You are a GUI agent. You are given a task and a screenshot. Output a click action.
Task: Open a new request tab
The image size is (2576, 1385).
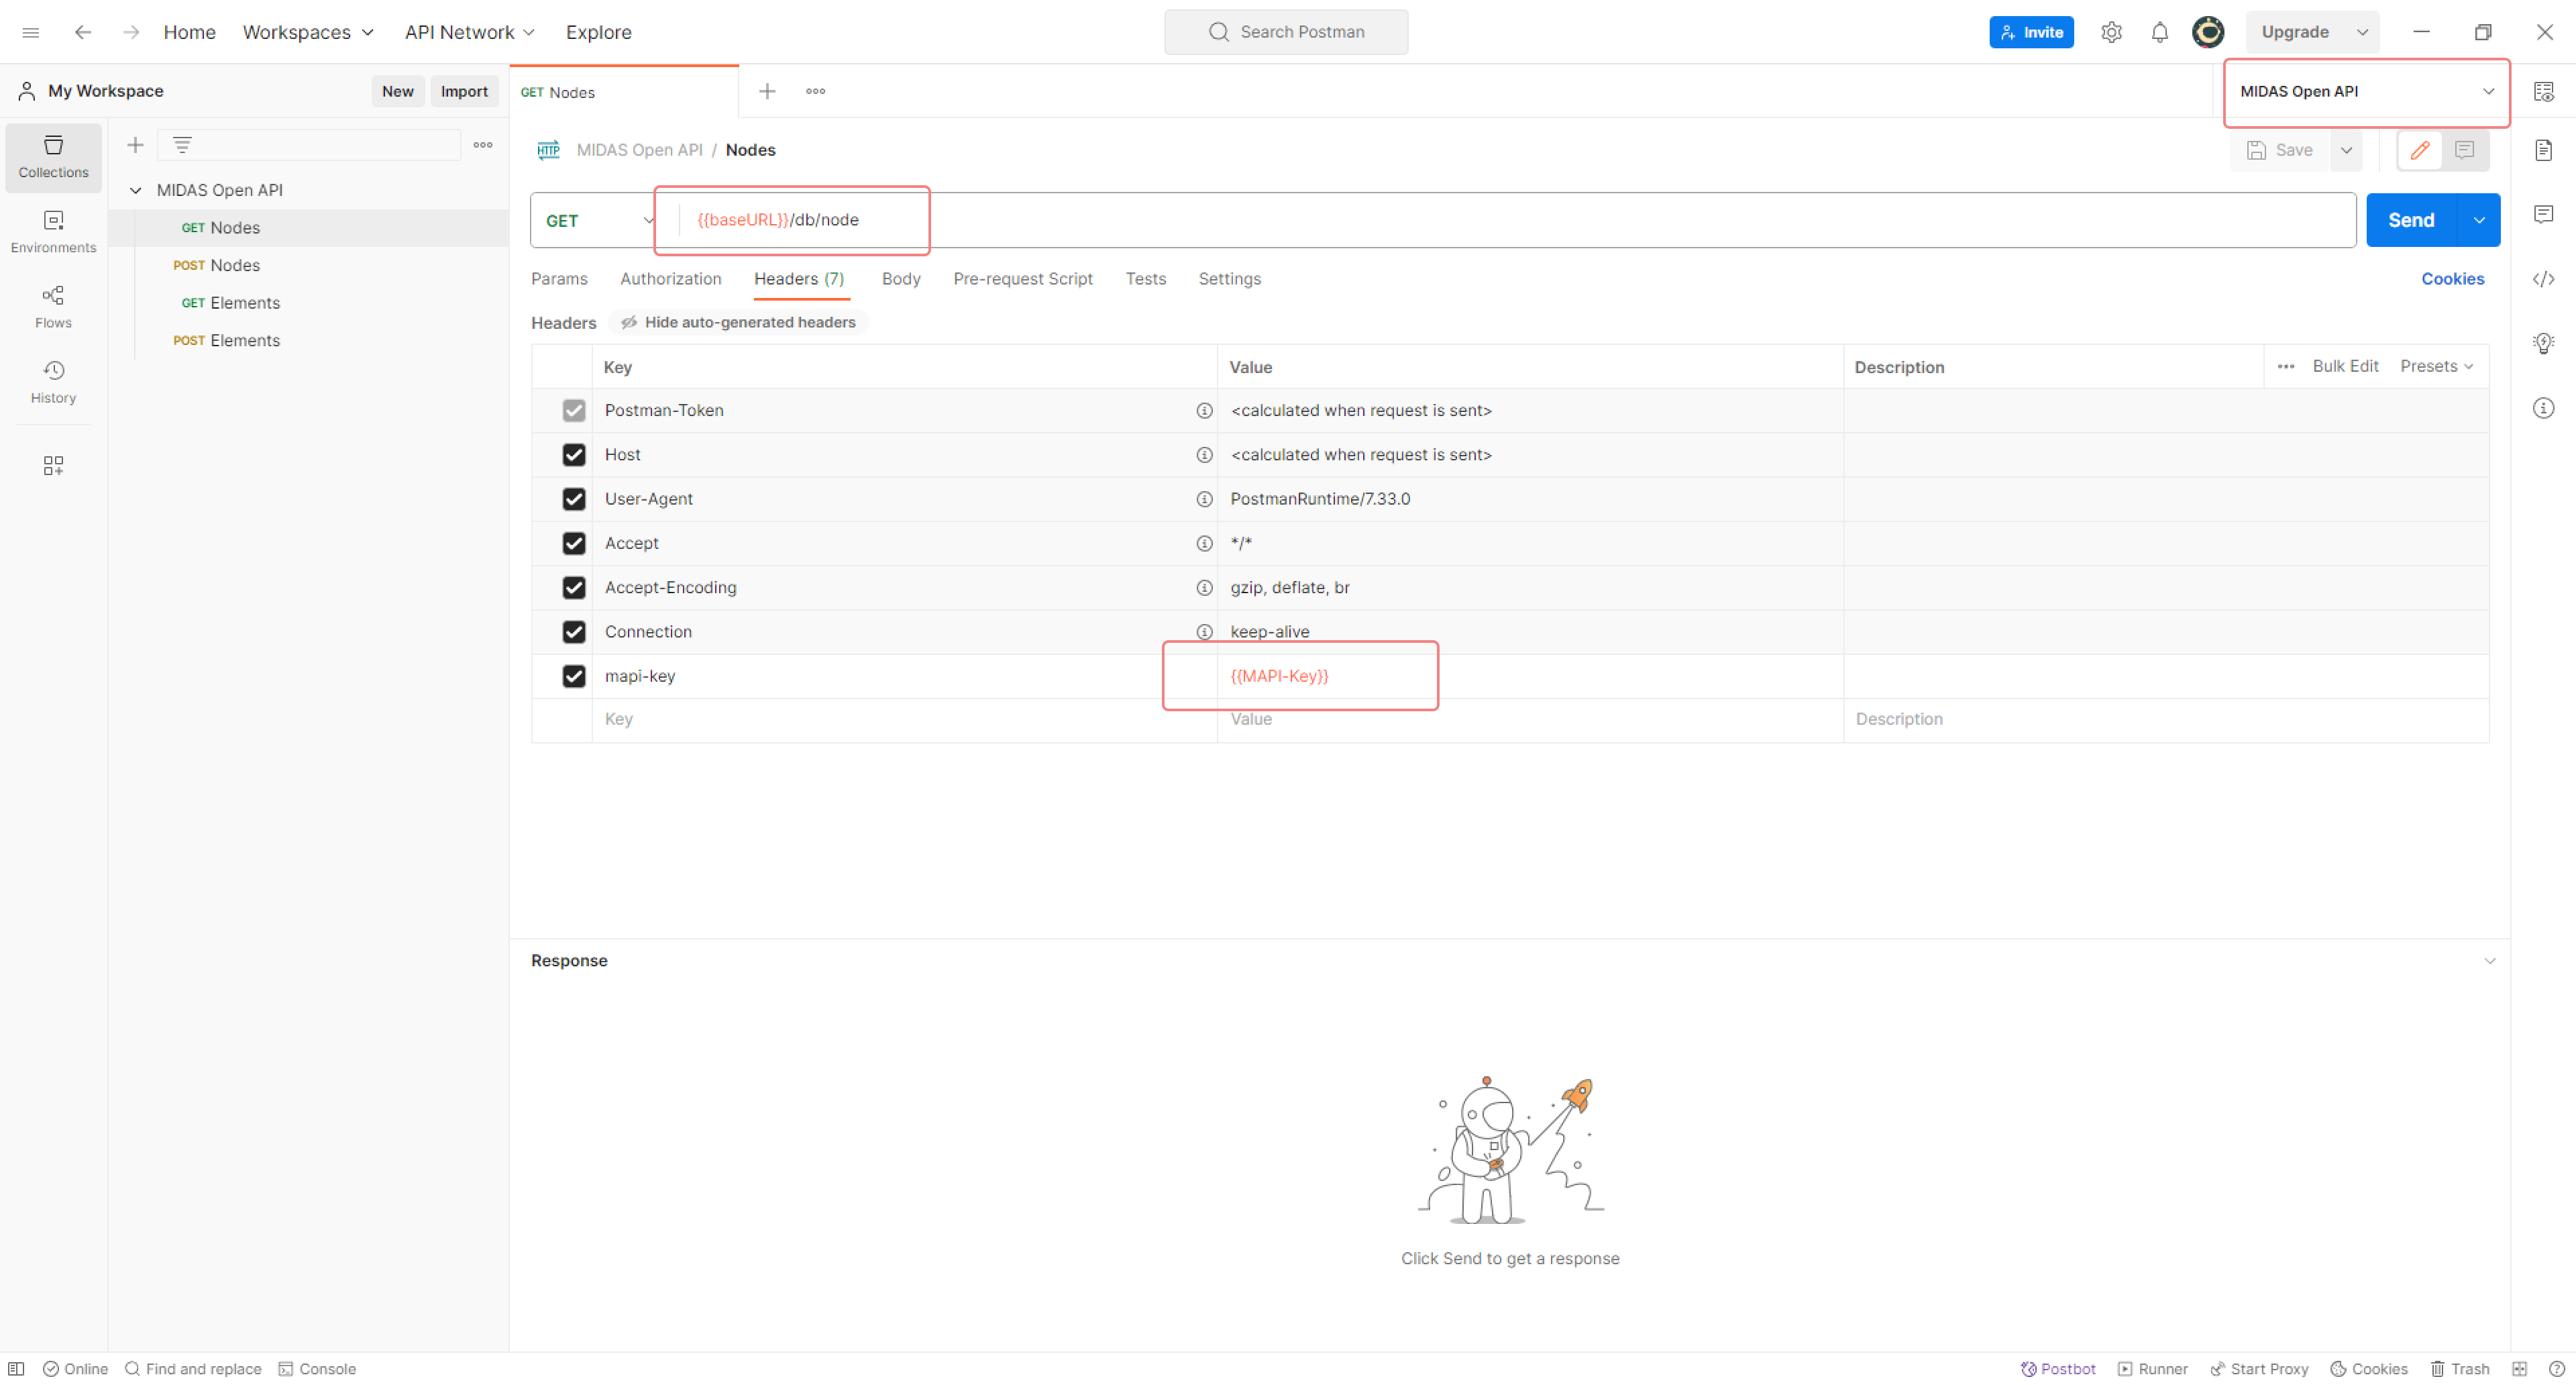click(x=767, y=91)
